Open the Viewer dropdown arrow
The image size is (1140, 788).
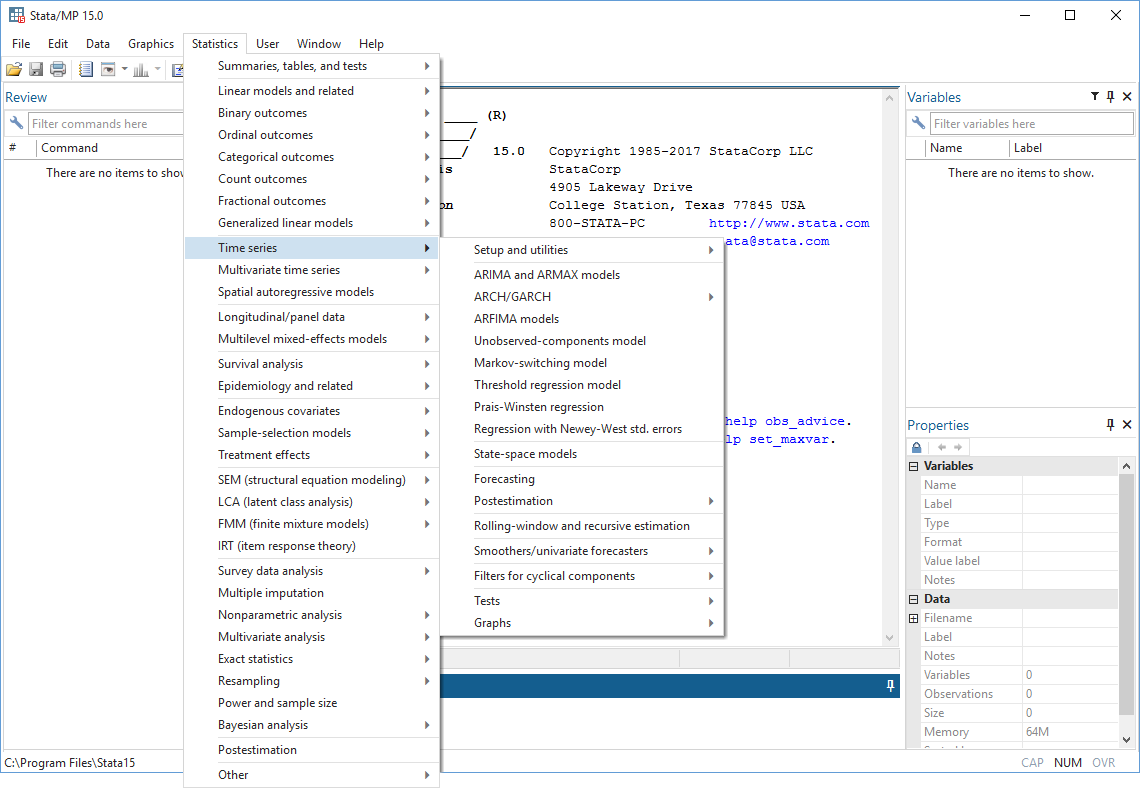124,70
